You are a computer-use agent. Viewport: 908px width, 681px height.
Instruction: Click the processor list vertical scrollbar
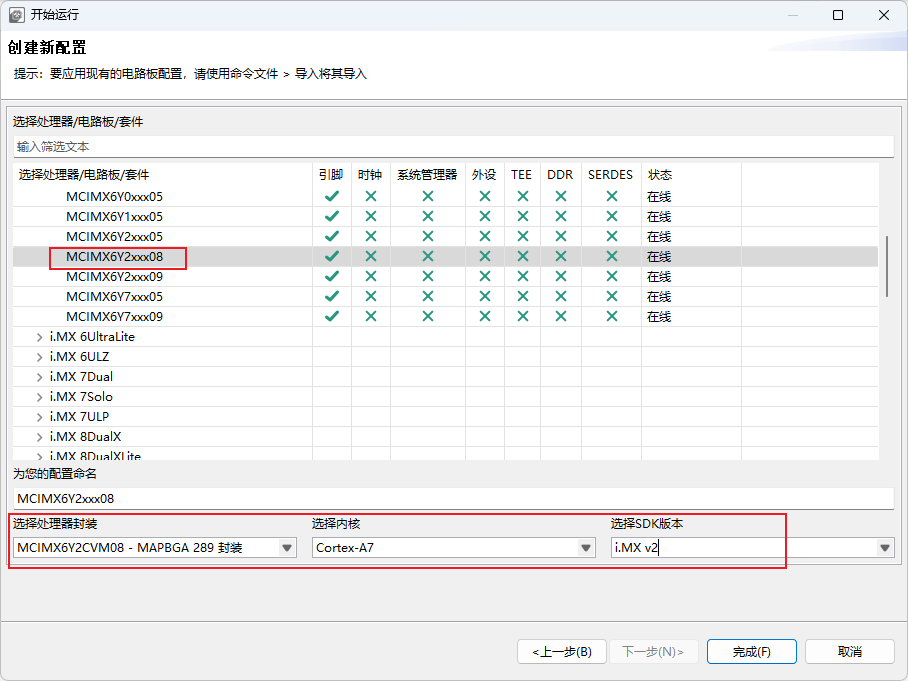click(886, 265)
